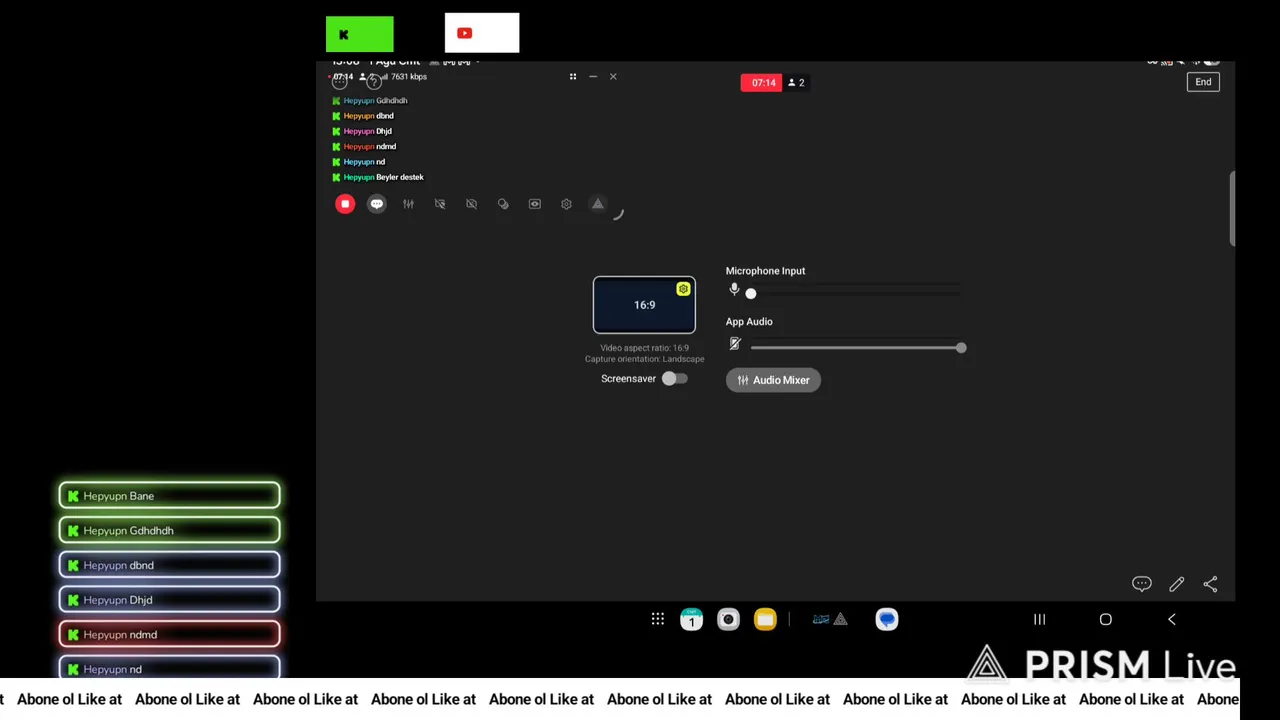Image resolution: width=1280 pixels, height=720 pixels.
Task: Open the chat bubble icon in overlay toolbar
Action: point(377,204)
